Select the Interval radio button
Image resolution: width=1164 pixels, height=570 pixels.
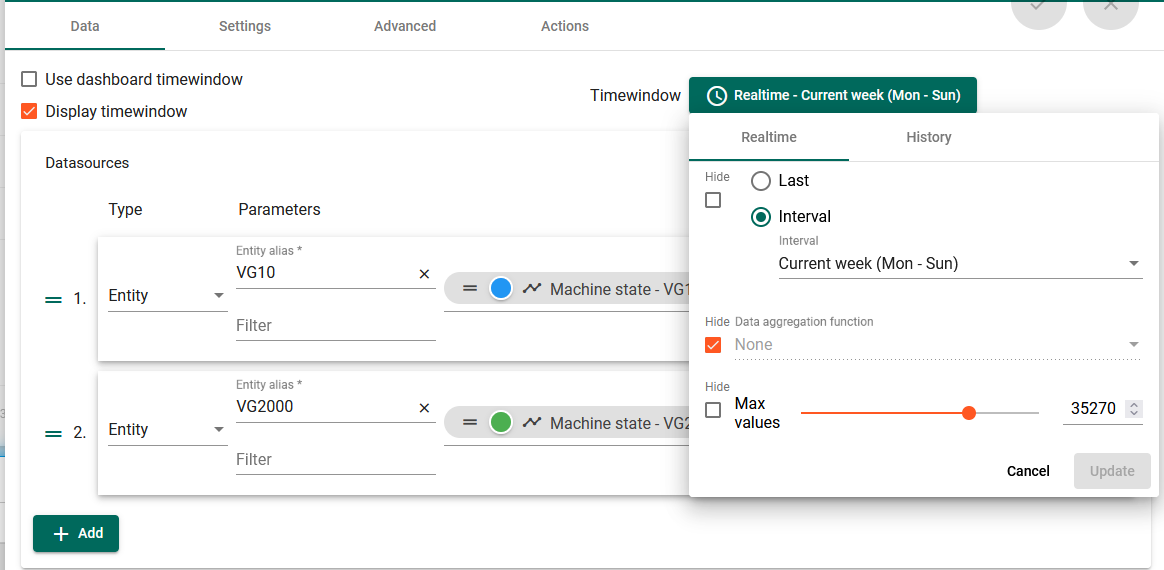[x=761, y=217]
